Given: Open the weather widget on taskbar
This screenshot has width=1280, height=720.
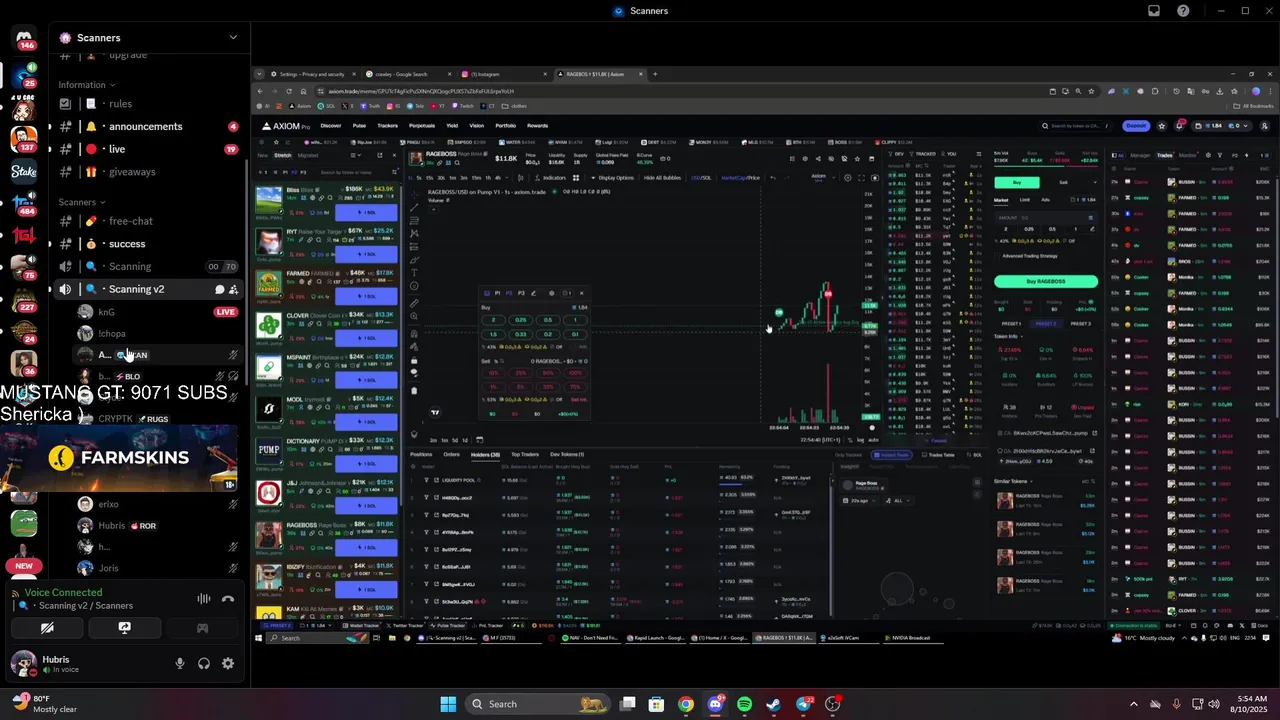Looking at the screenshot, I should pyautogui.click(x=45, y=704).
